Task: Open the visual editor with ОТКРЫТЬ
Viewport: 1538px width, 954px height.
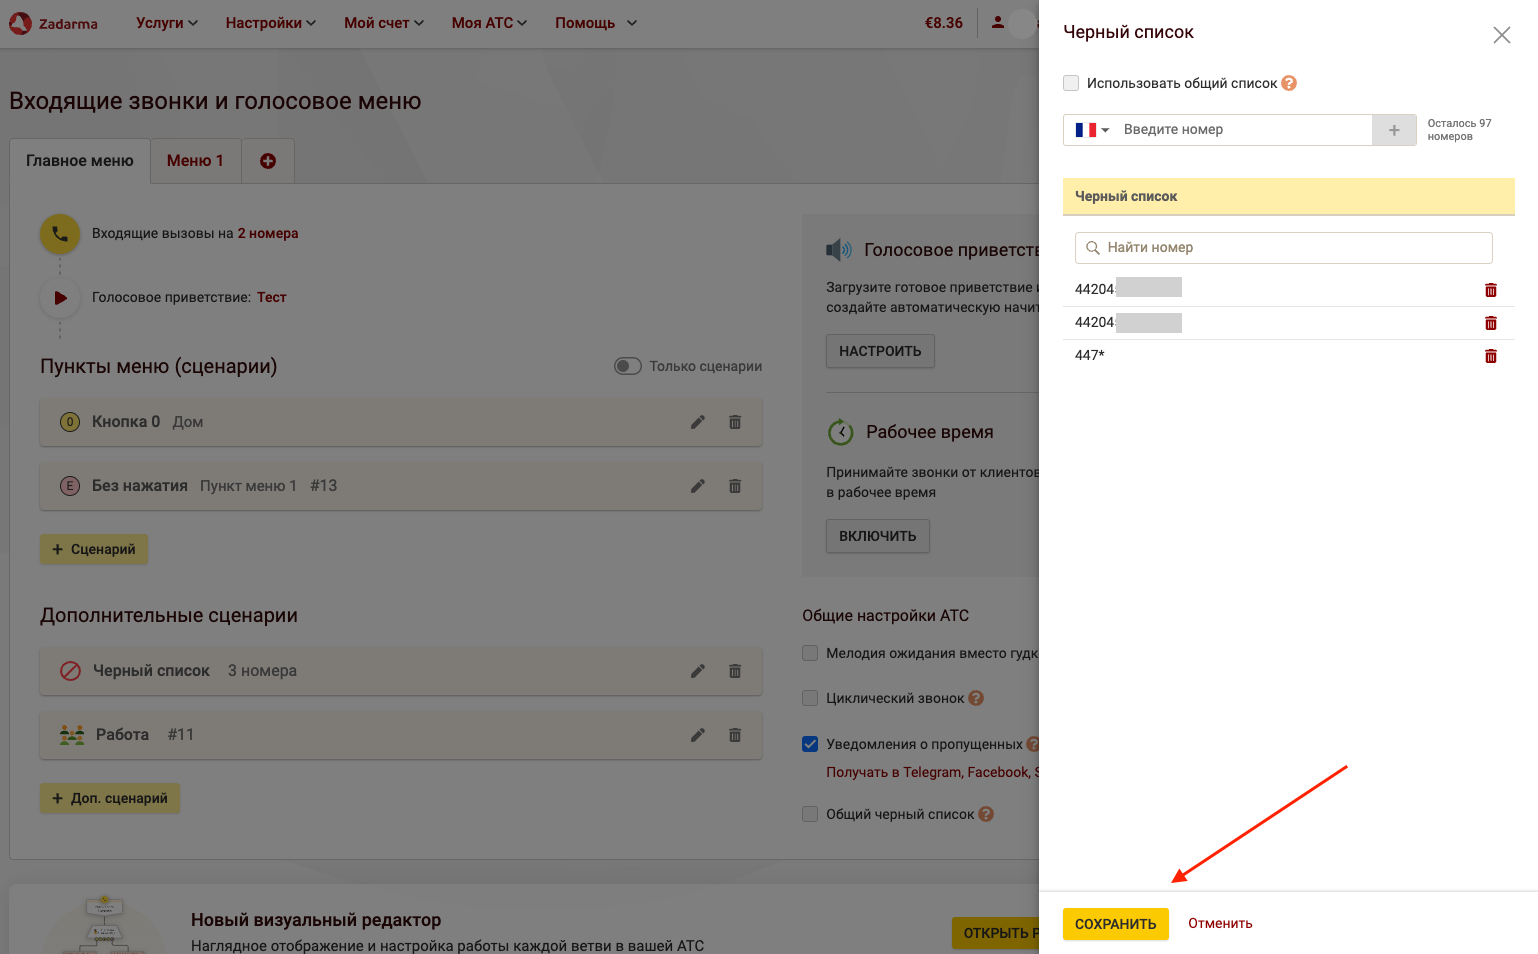Action: click(x=995, y=933)
